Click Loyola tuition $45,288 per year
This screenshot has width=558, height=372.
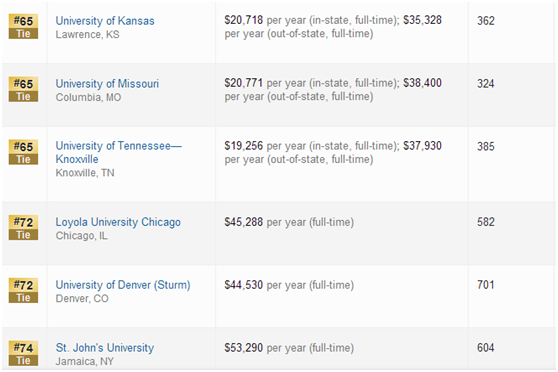tap(289, 222)
